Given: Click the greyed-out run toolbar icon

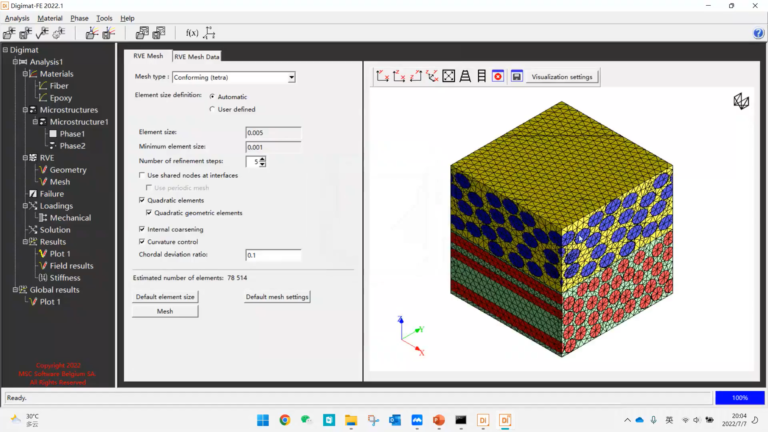Looking at the screenshot, I should point(59,33).
